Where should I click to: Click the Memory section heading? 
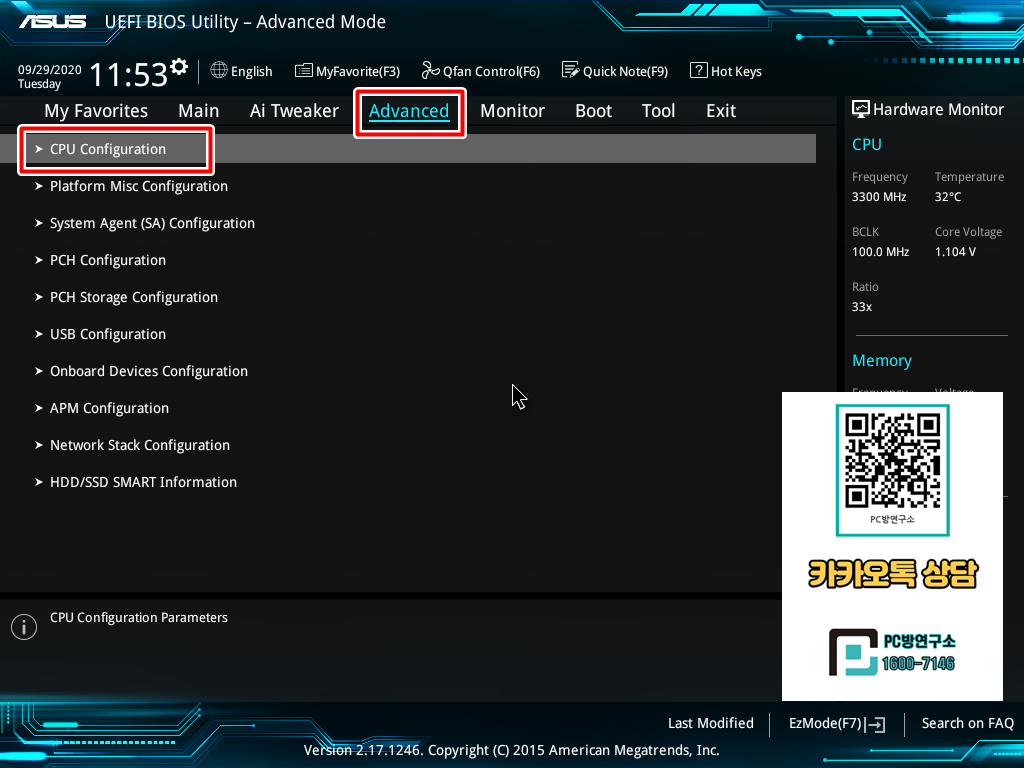[882, 360]
